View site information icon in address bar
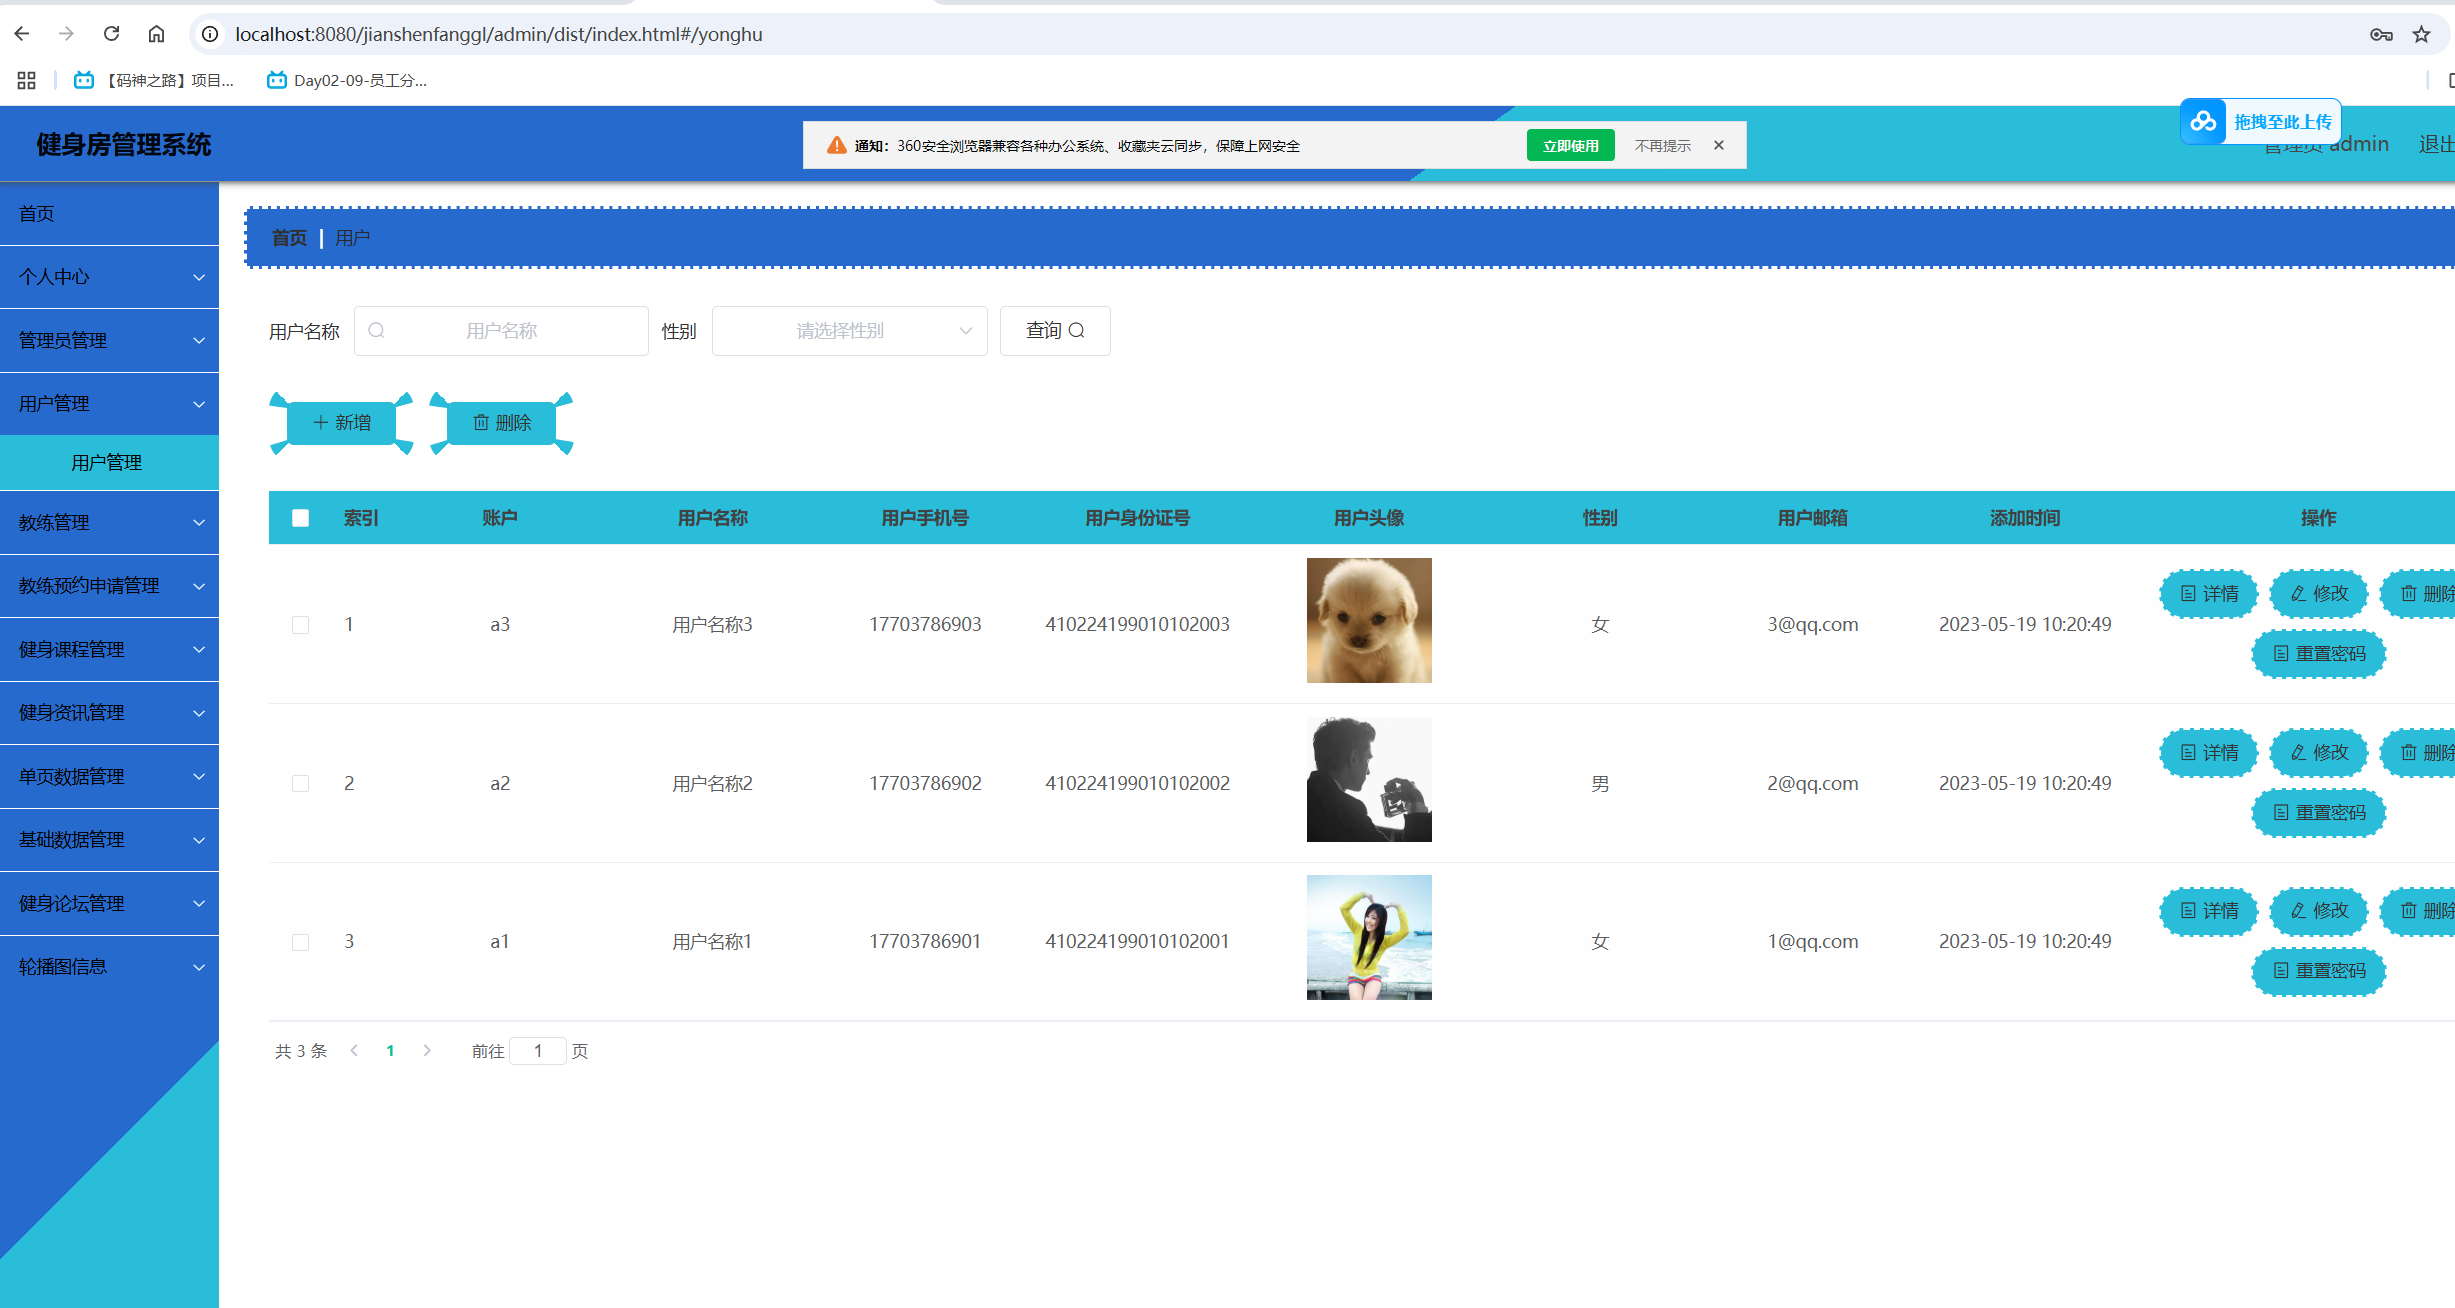 coord(210,34)
